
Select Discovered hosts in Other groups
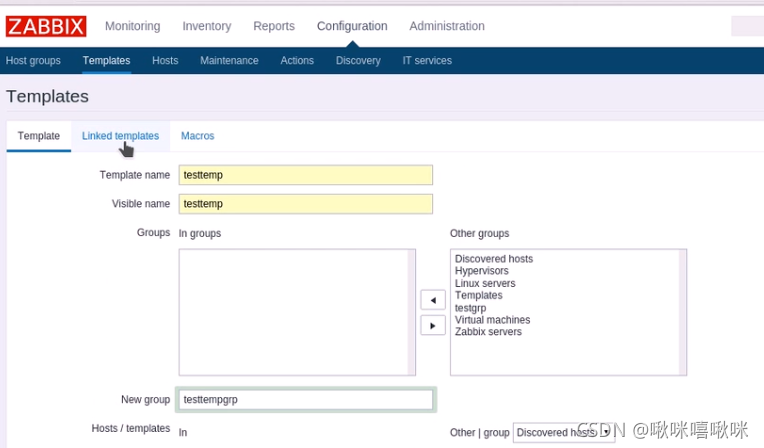click(494, 259)
